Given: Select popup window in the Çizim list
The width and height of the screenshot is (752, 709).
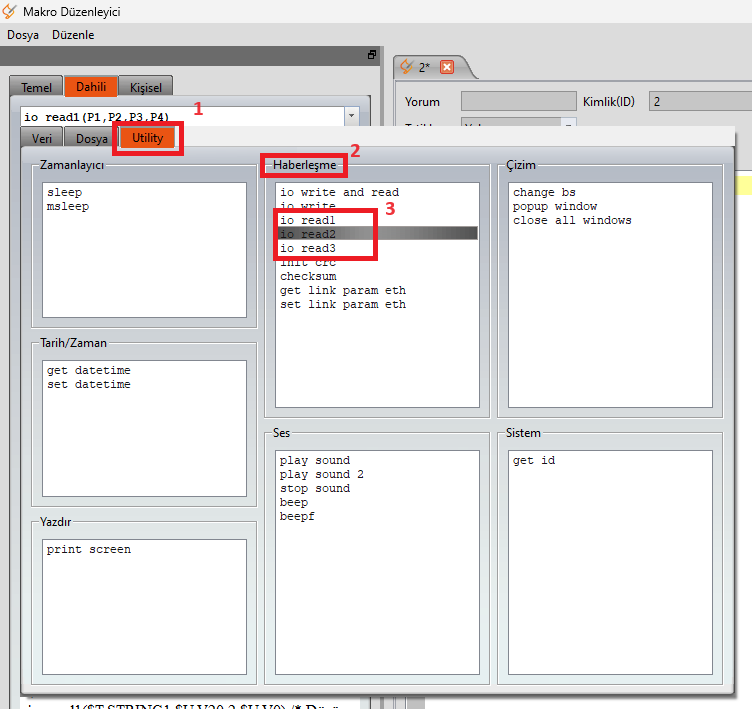Looking at the screenshot, I should click(x=555, y=206).
